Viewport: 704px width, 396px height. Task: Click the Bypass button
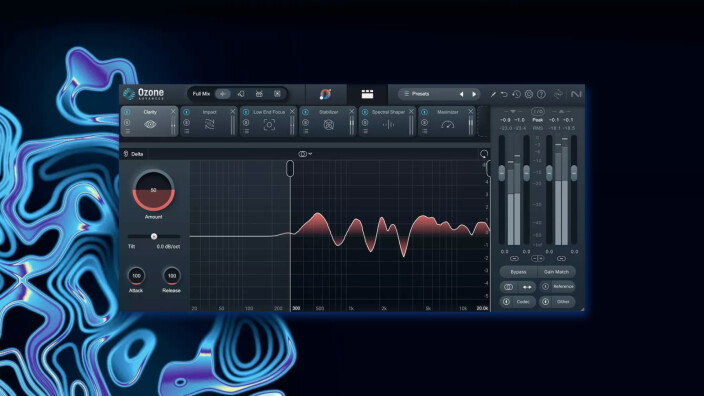tap(518, 272)
